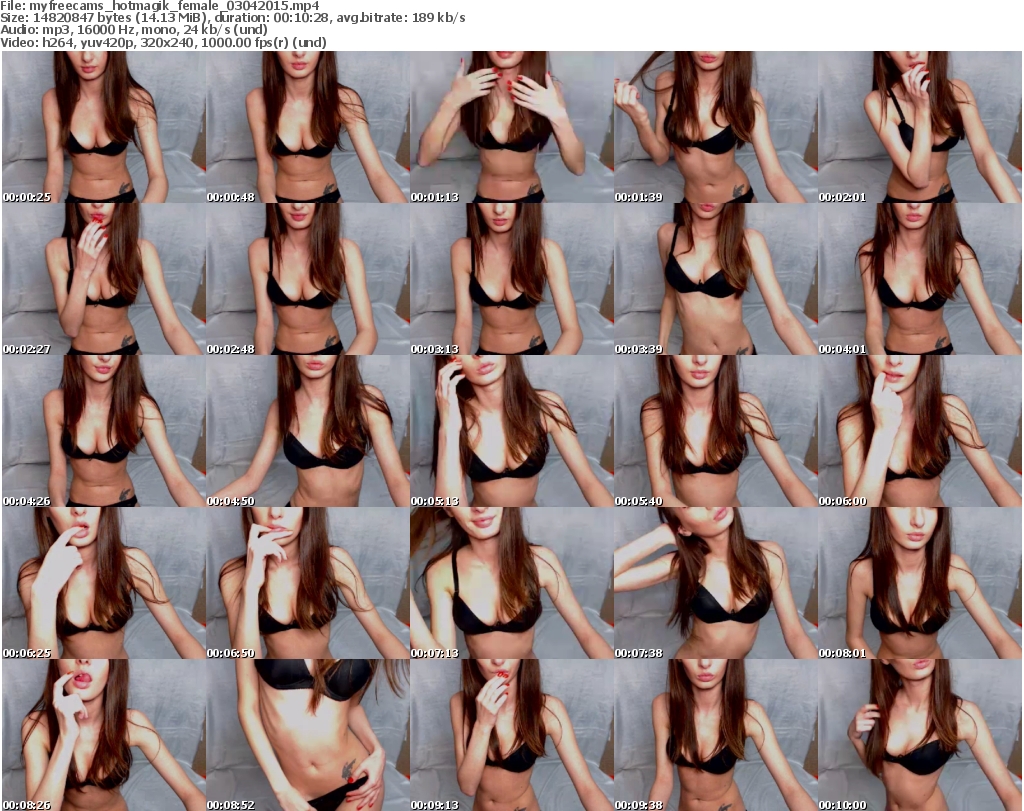This screenshot has width=1024, height=811.
Task: Open the final frame at 00:10:00
Action: (919, 735)
